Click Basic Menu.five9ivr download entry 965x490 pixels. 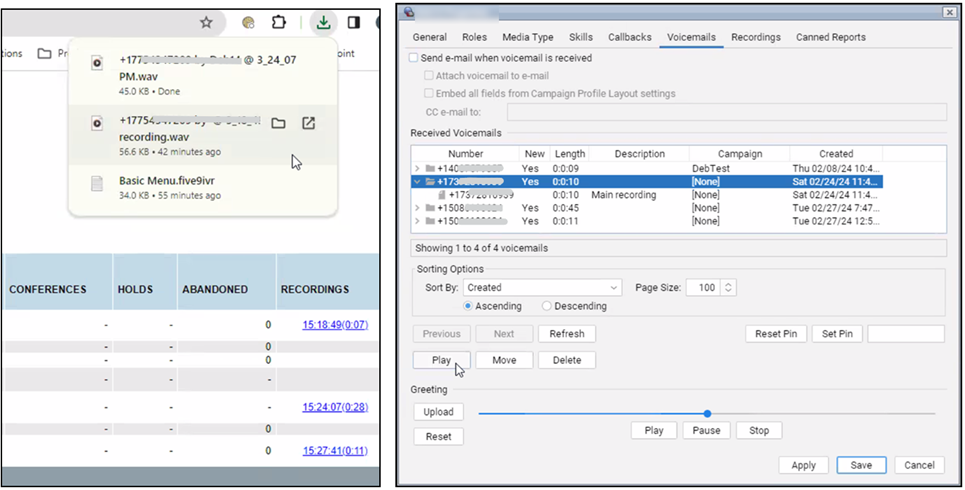click(203, 188)
